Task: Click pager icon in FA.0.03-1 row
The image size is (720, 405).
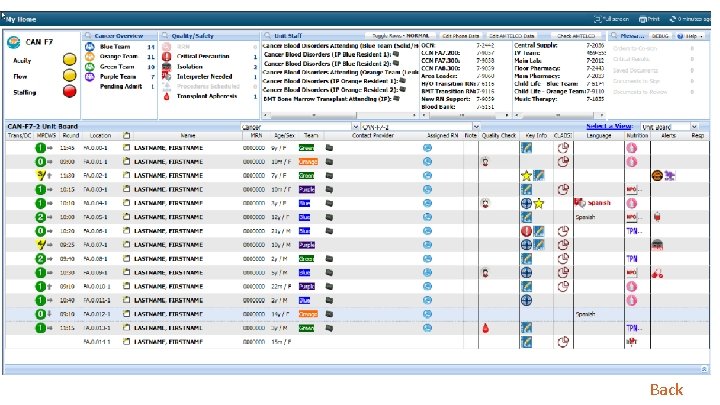Action: coord(329,189)
